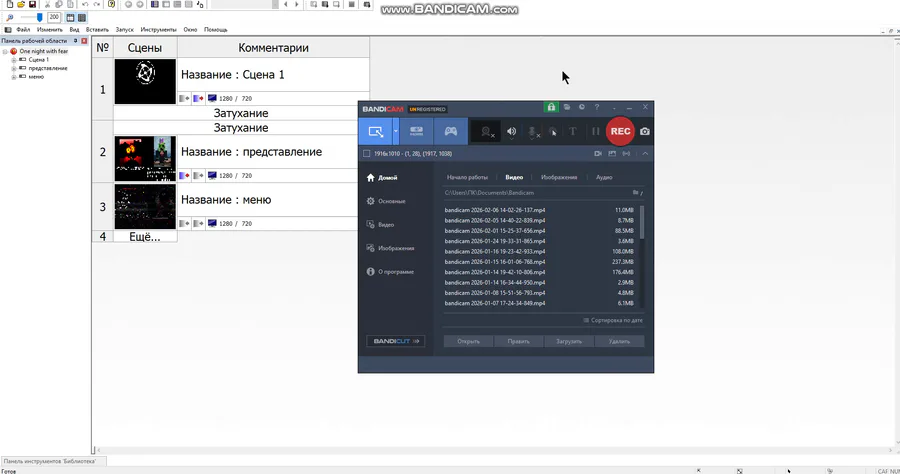Collapse the Bandicam panel with up chevron

645,154
